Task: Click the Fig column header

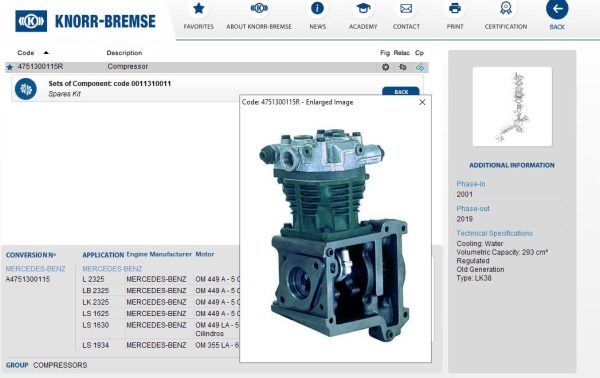Action: click(385, 53)
